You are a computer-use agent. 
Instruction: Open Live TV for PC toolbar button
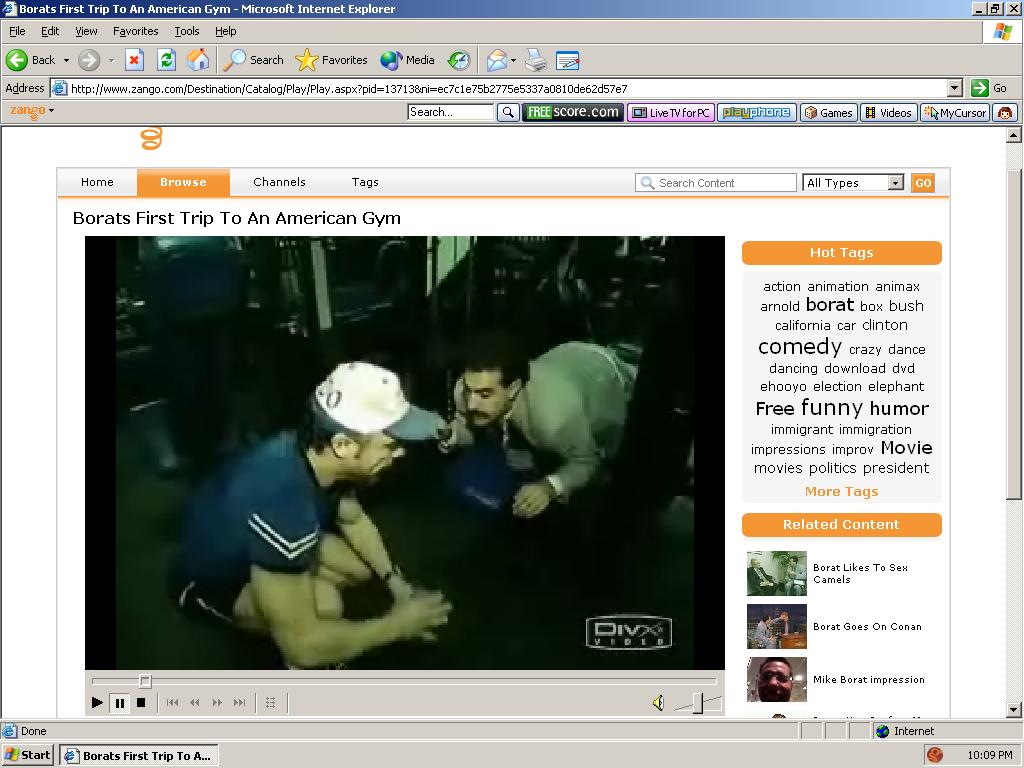coord(671,112)
